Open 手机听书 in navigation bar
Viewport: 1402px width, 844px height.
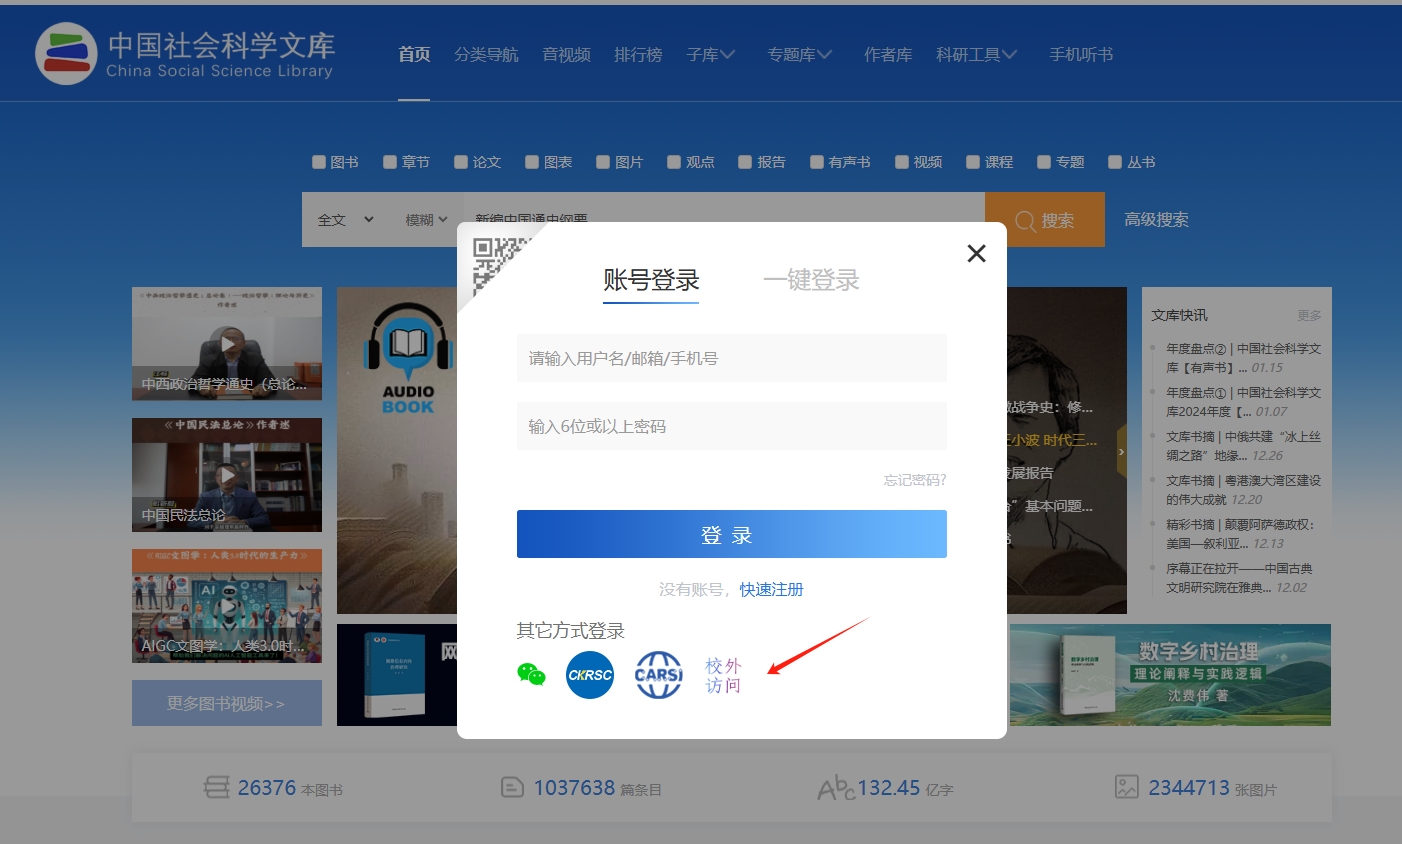(1081, 54)
